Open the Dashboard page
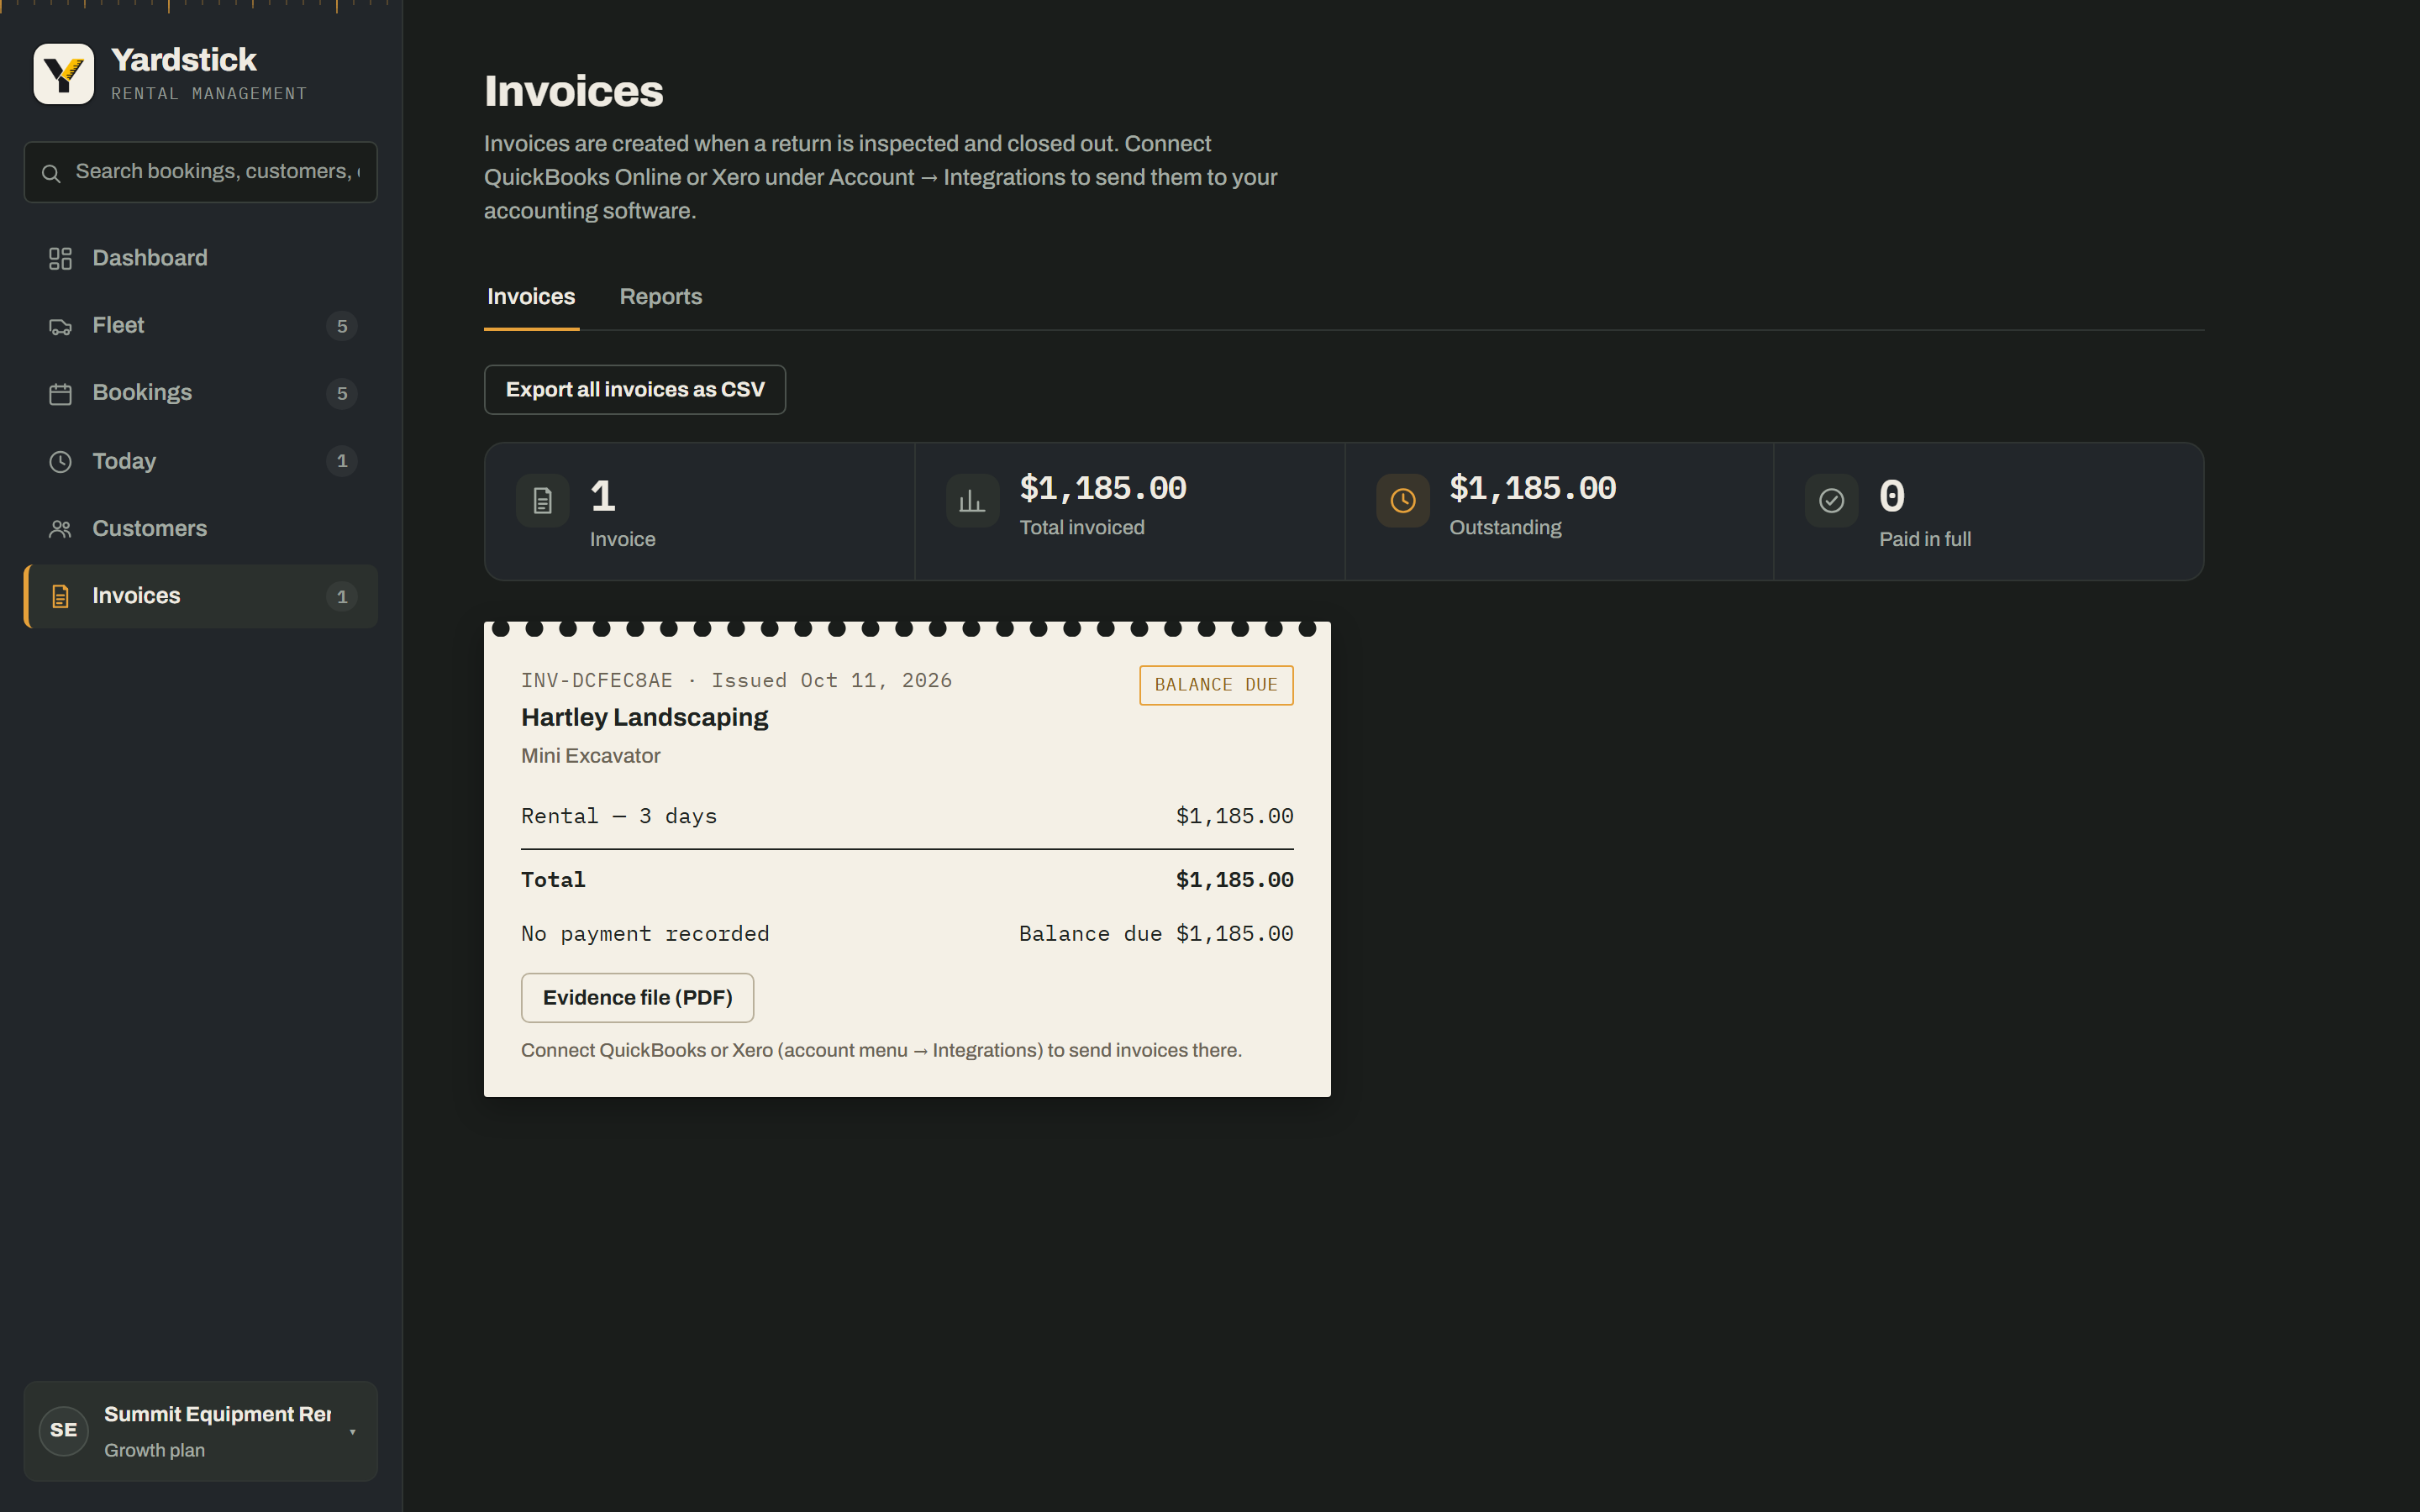 (200, 258)
